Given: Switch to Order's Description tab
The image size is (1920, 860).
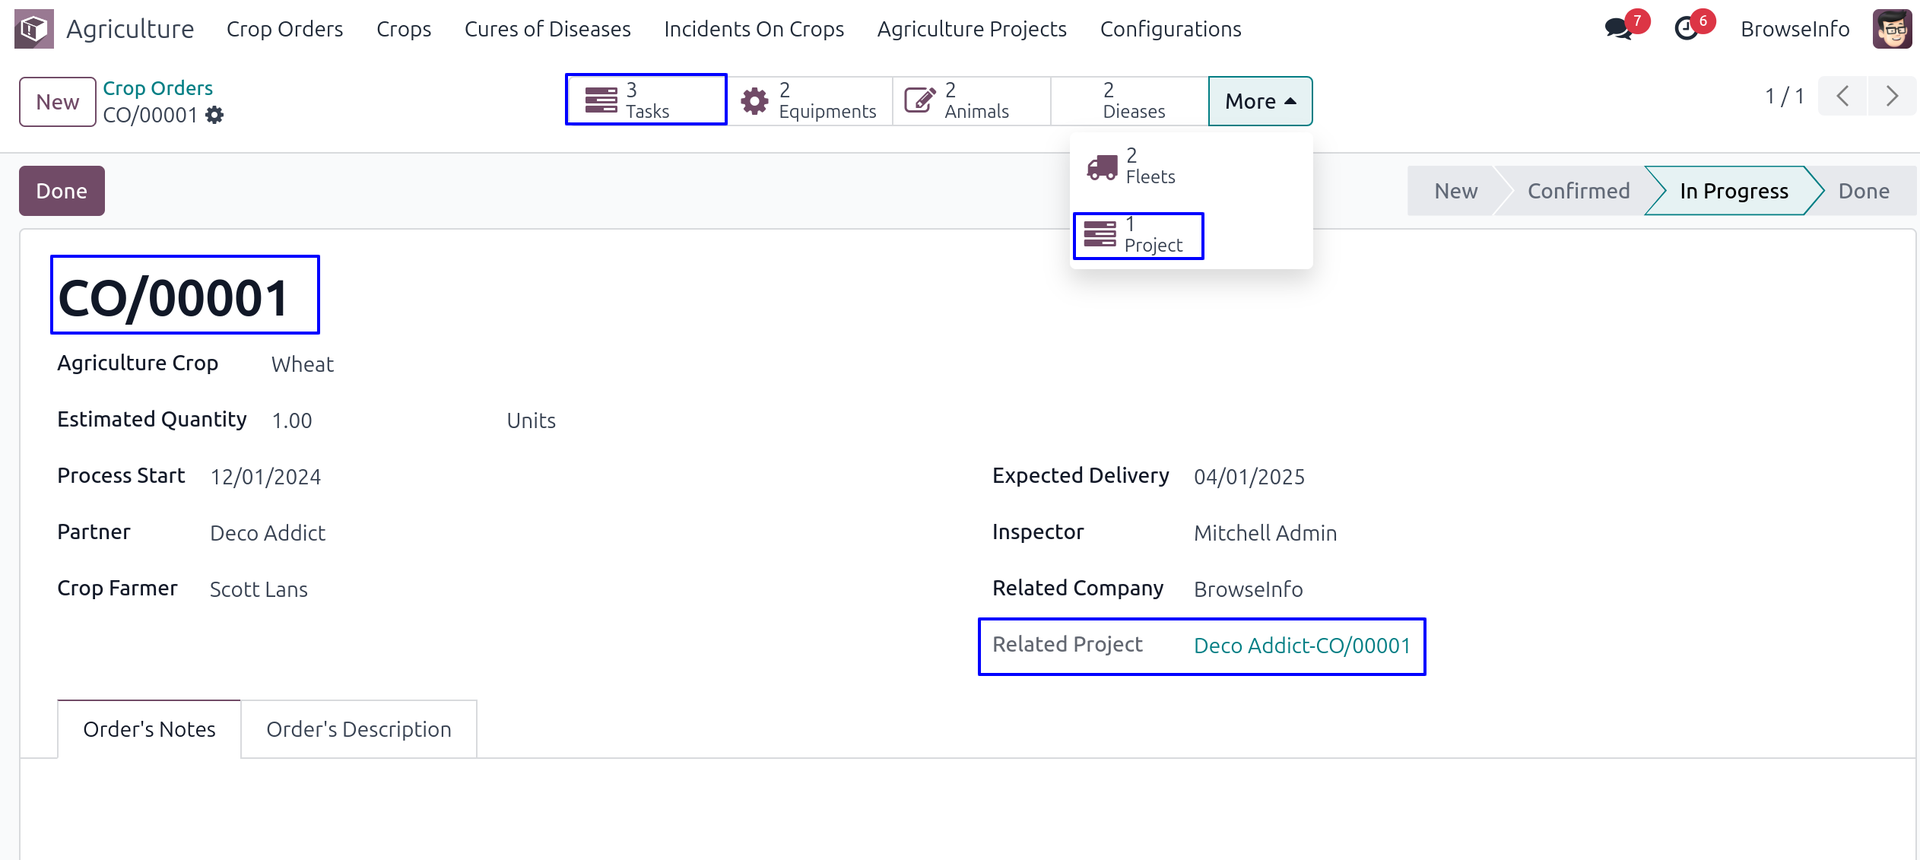Looking at the screenshot, I should click(x=358, y=729).
